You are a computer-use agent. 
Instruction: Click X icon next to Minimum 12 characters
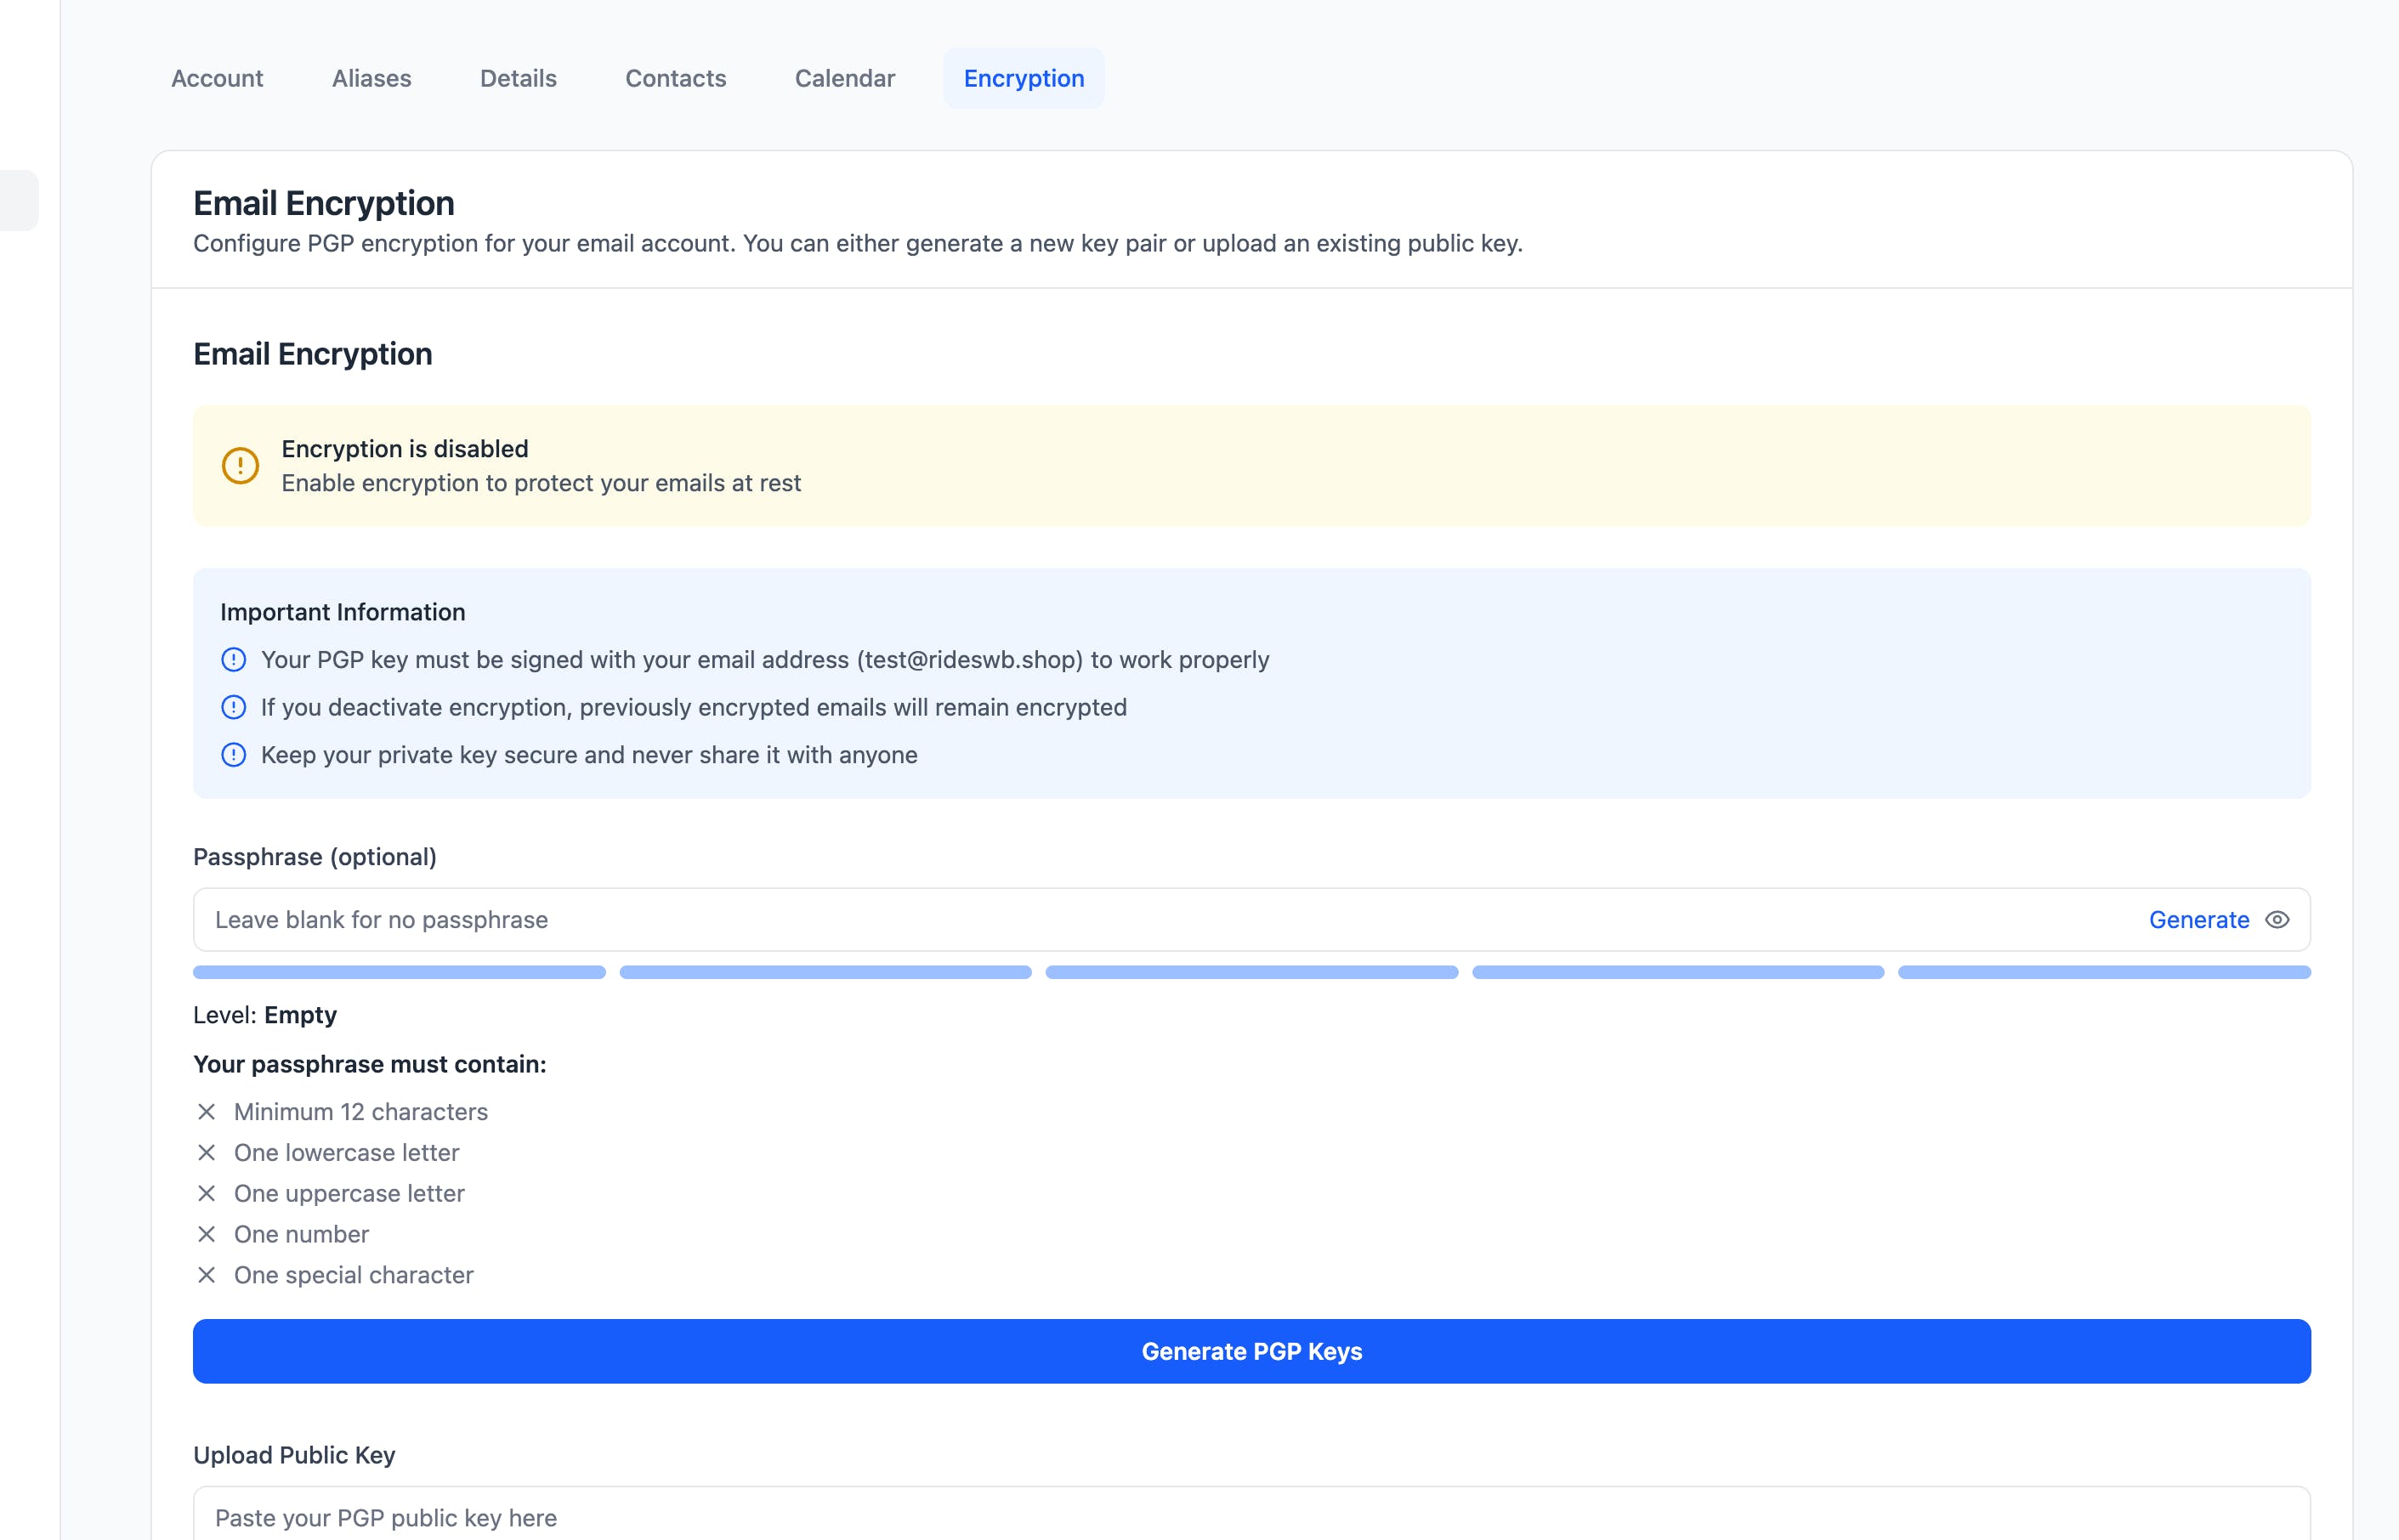(x=206, y=1112)
